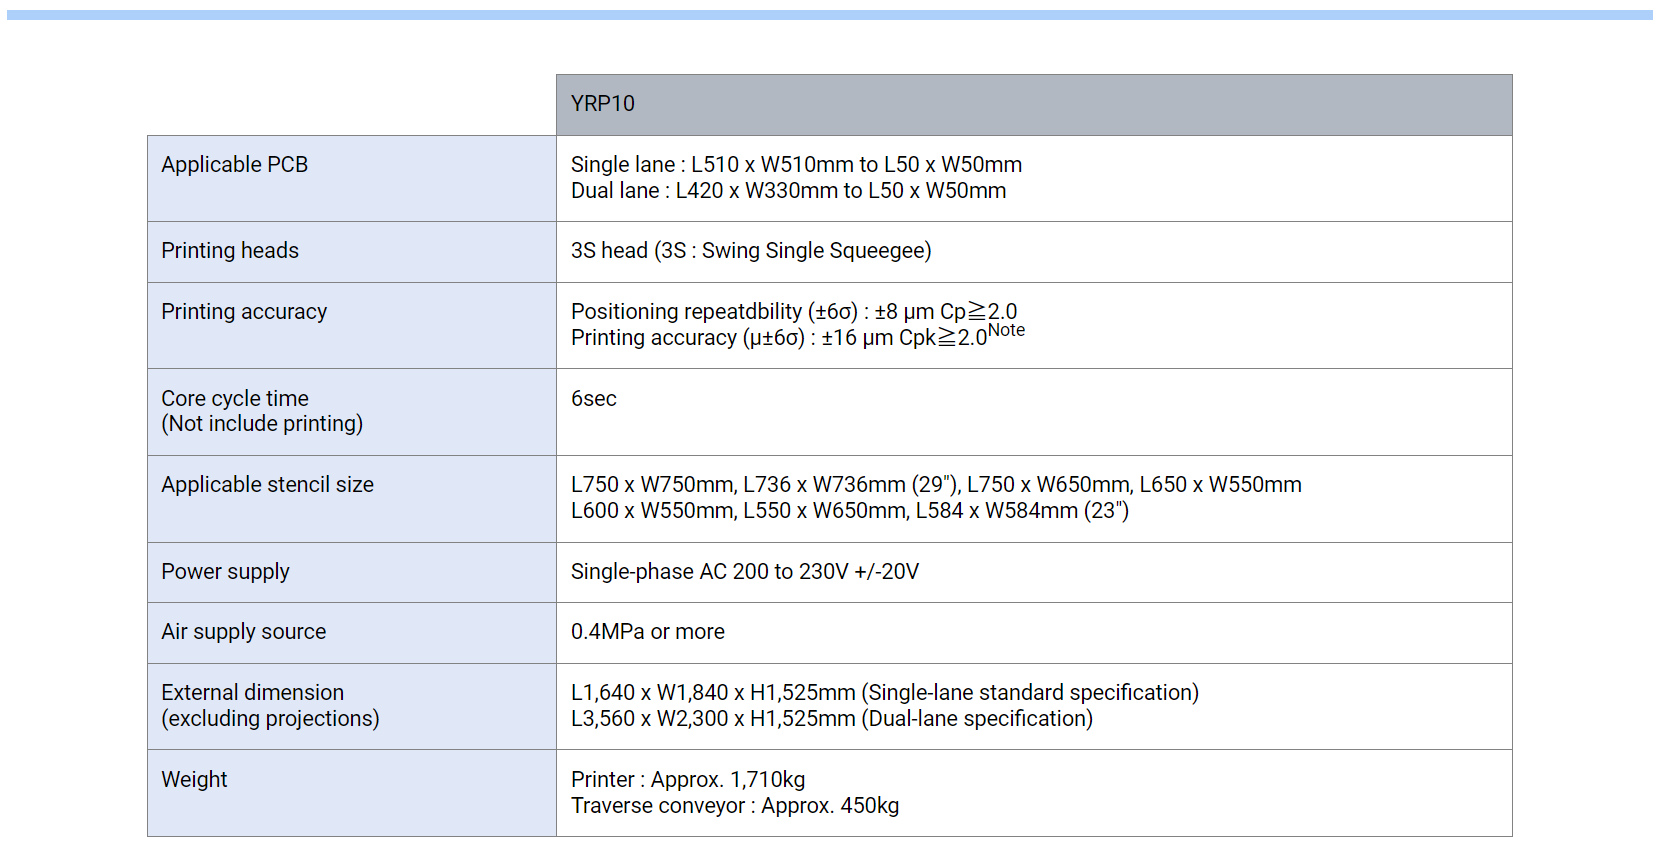Select the Applicable stencil size label
The image size is (1657, 844).
coord(267,485)
